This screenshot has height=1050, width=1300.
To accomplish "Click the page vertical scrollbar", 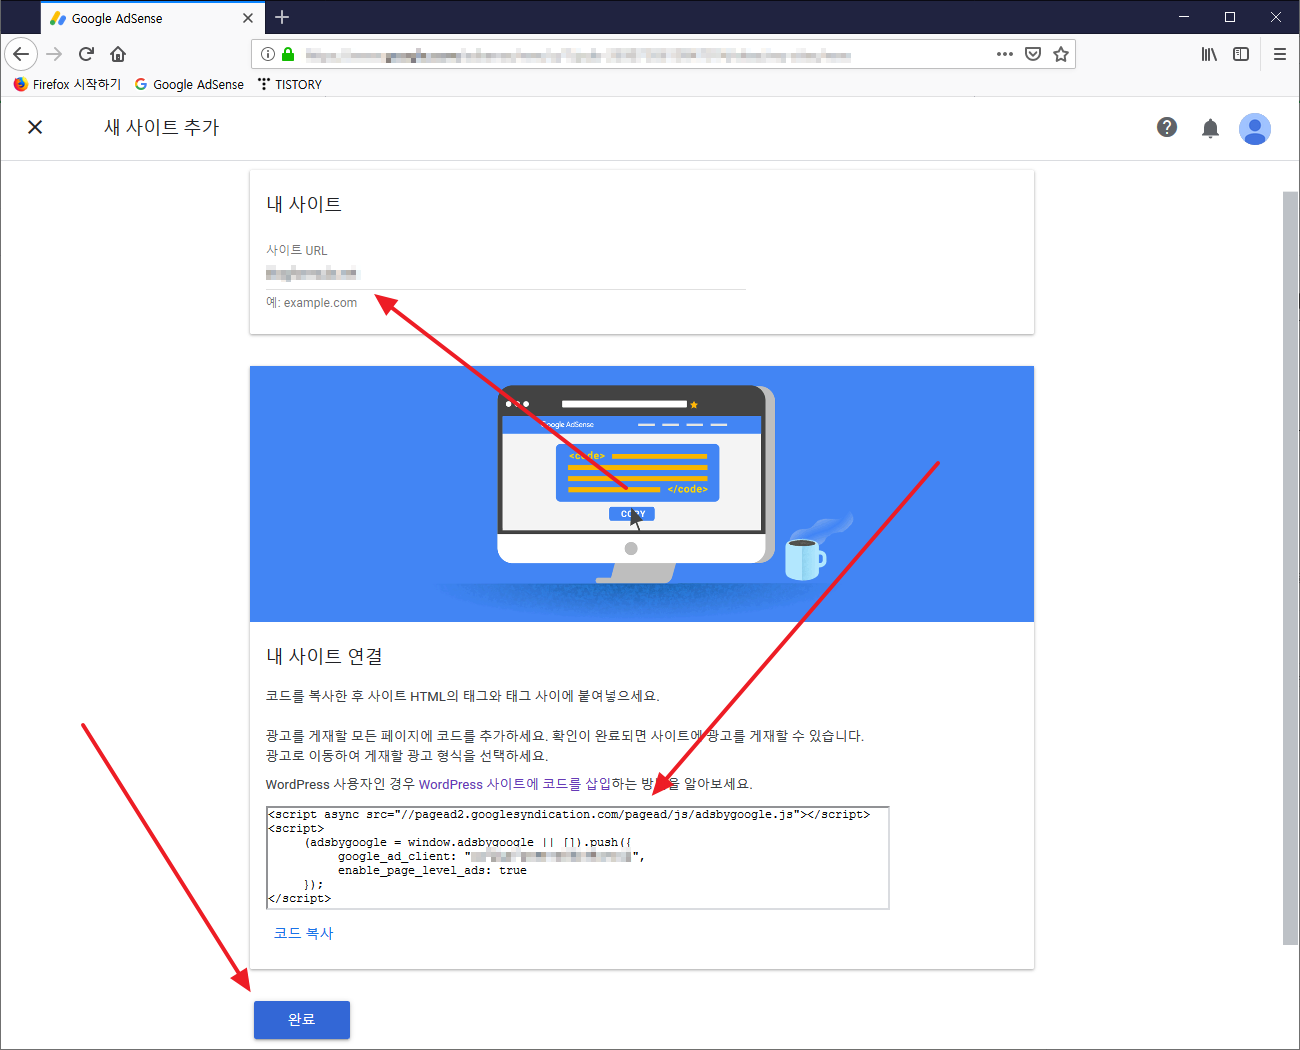I will coord(1290,567).
